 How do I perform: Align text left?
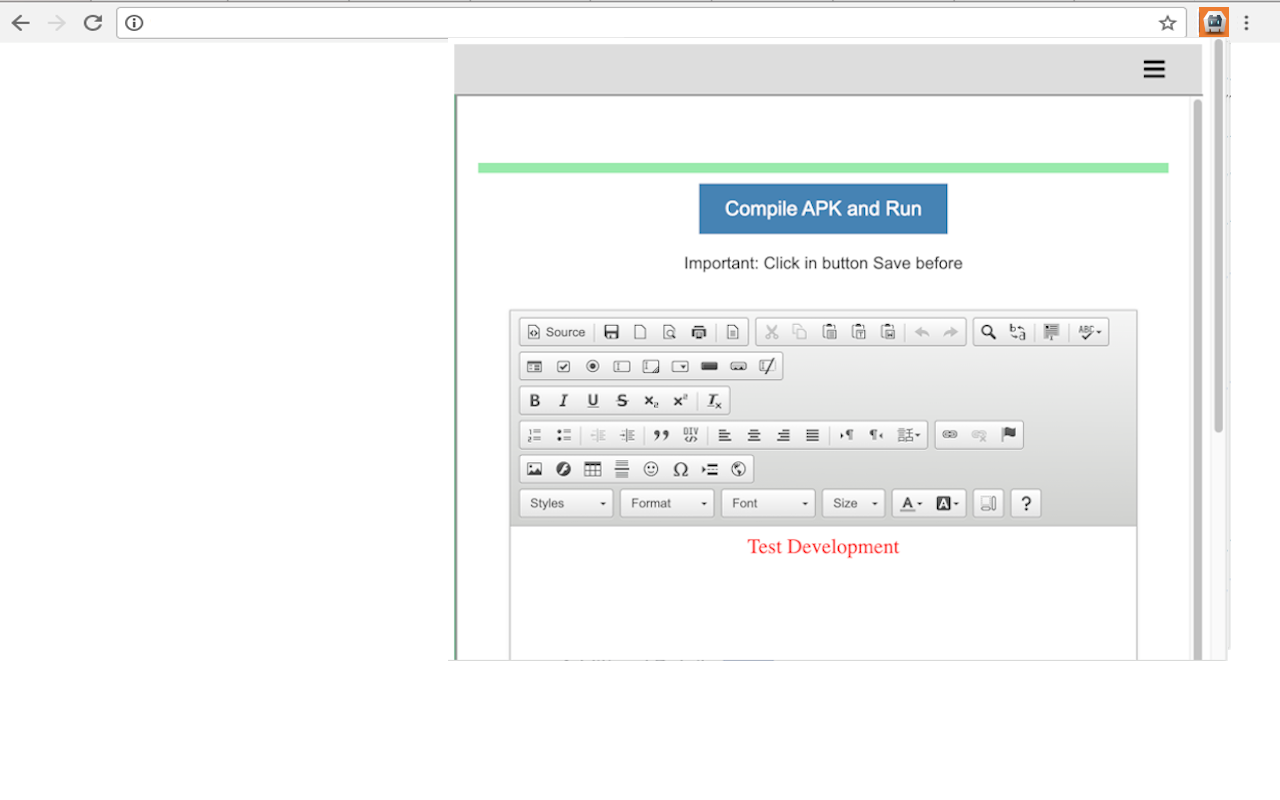[x=725, y=435]
